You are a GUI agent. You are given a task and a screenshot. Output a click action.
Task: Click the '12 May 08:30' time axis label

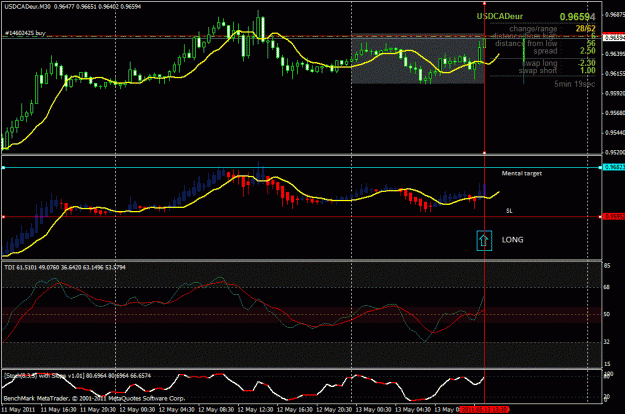click(216, 410)
